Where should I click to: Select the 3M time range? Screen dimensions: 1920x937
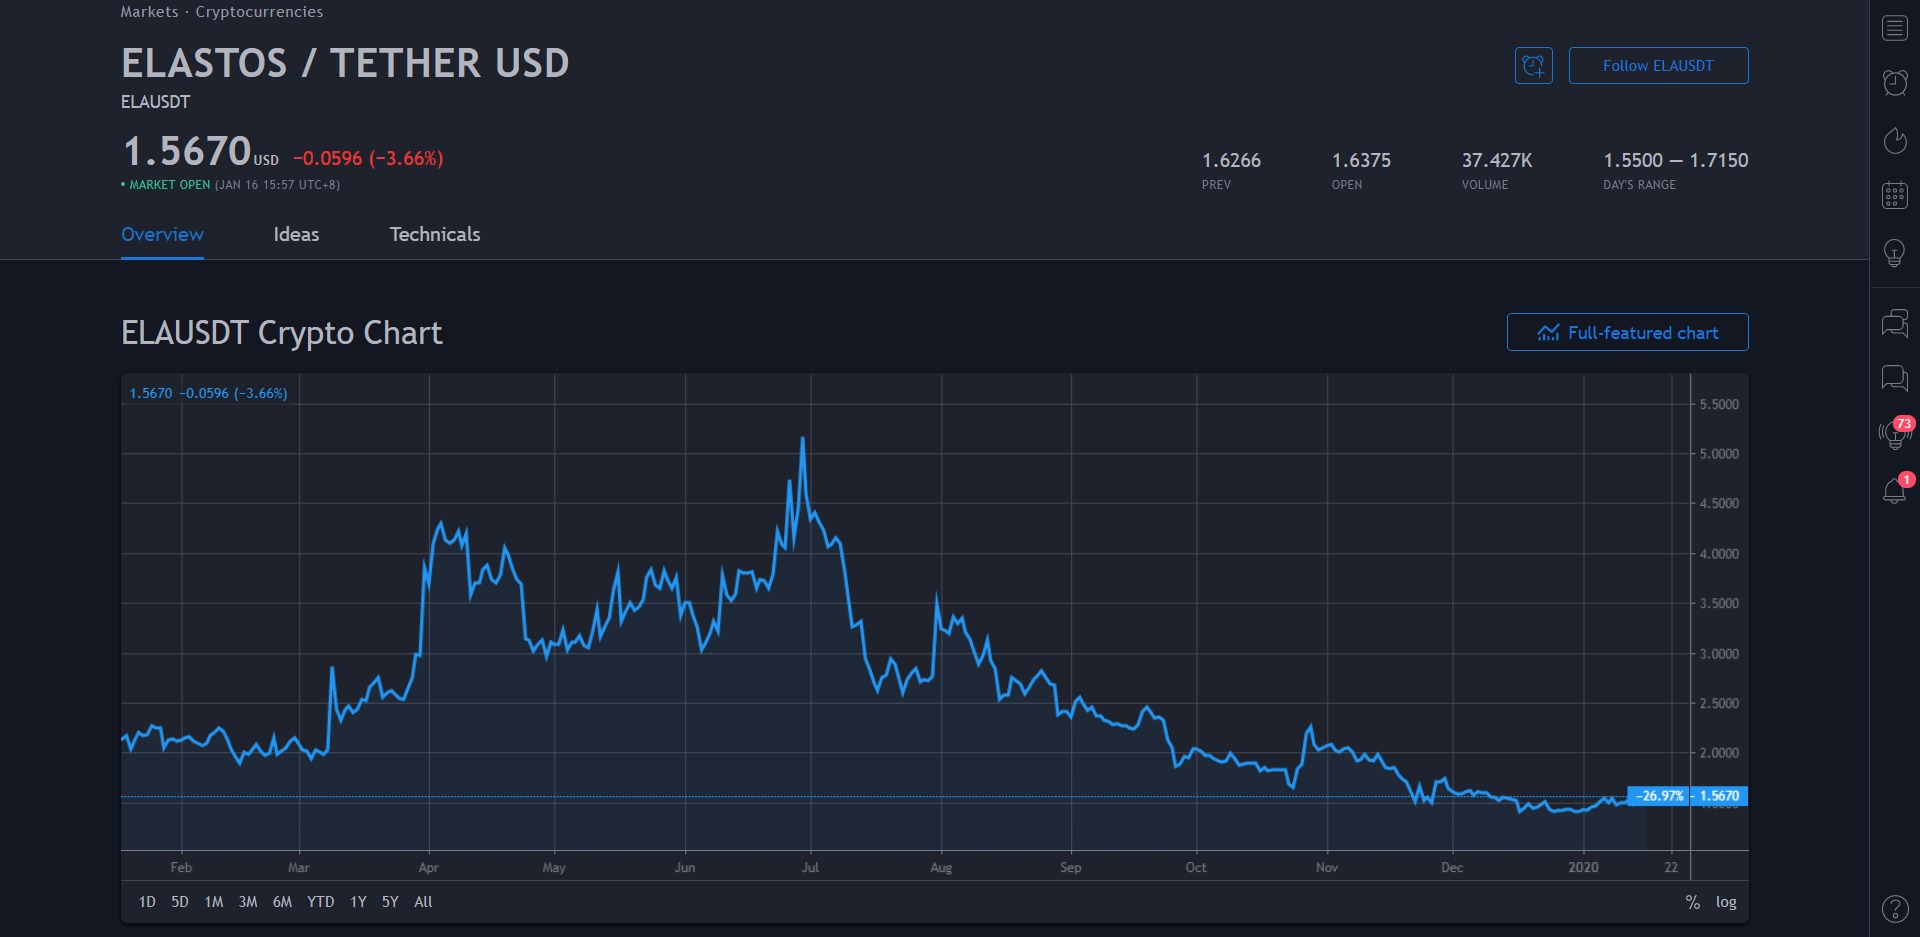248,902
